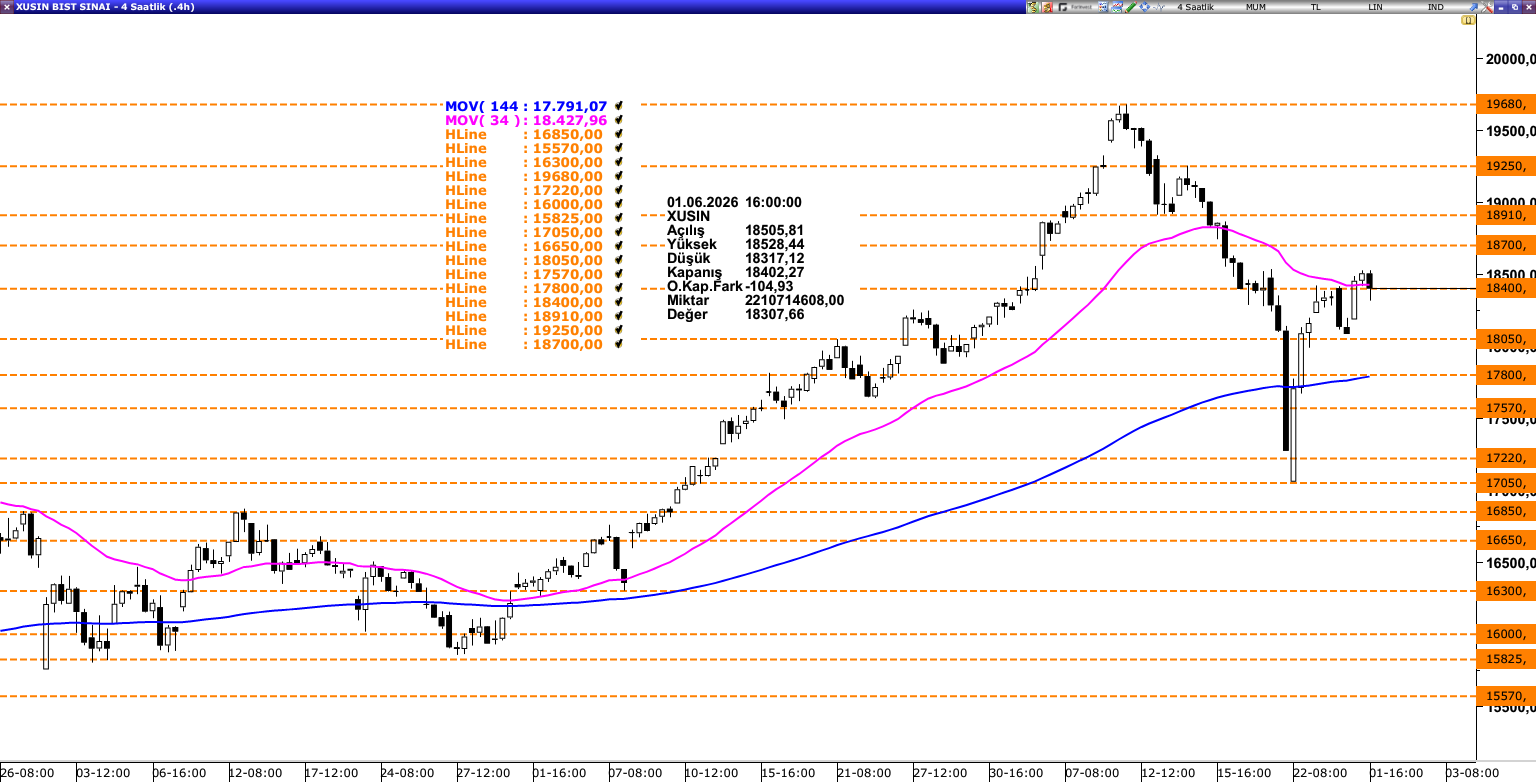Toggle the checkmark for HLine 15825,00

(620, 218)
